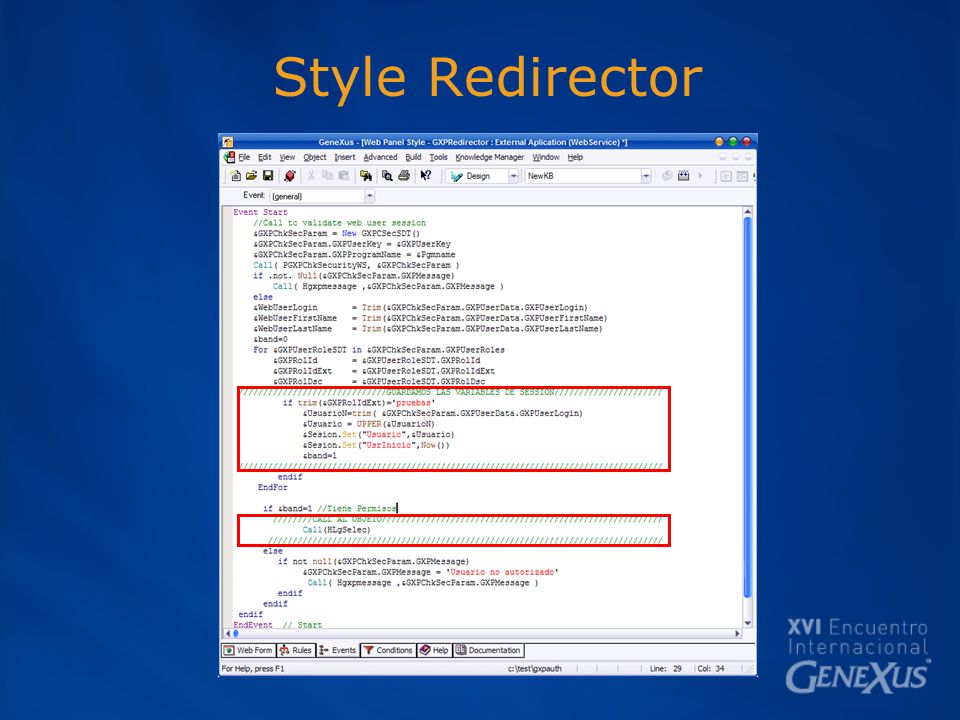
Task: Click the calendar-like icon right of NewKB
Action: click(x=683, y=176)
